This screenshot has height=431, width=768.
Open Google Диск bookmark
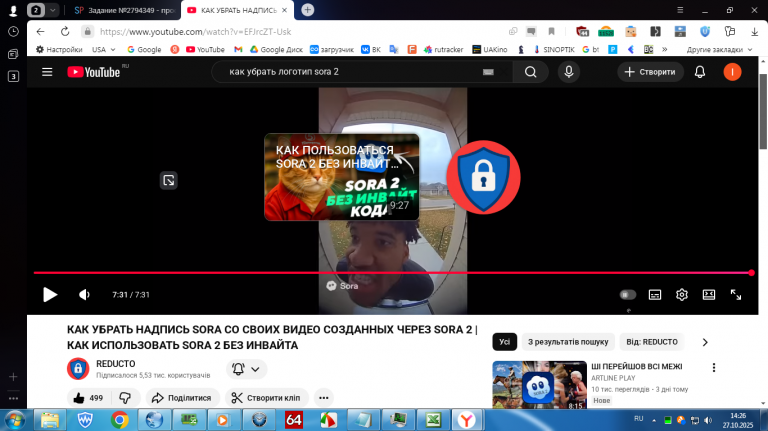pos(276,49)
